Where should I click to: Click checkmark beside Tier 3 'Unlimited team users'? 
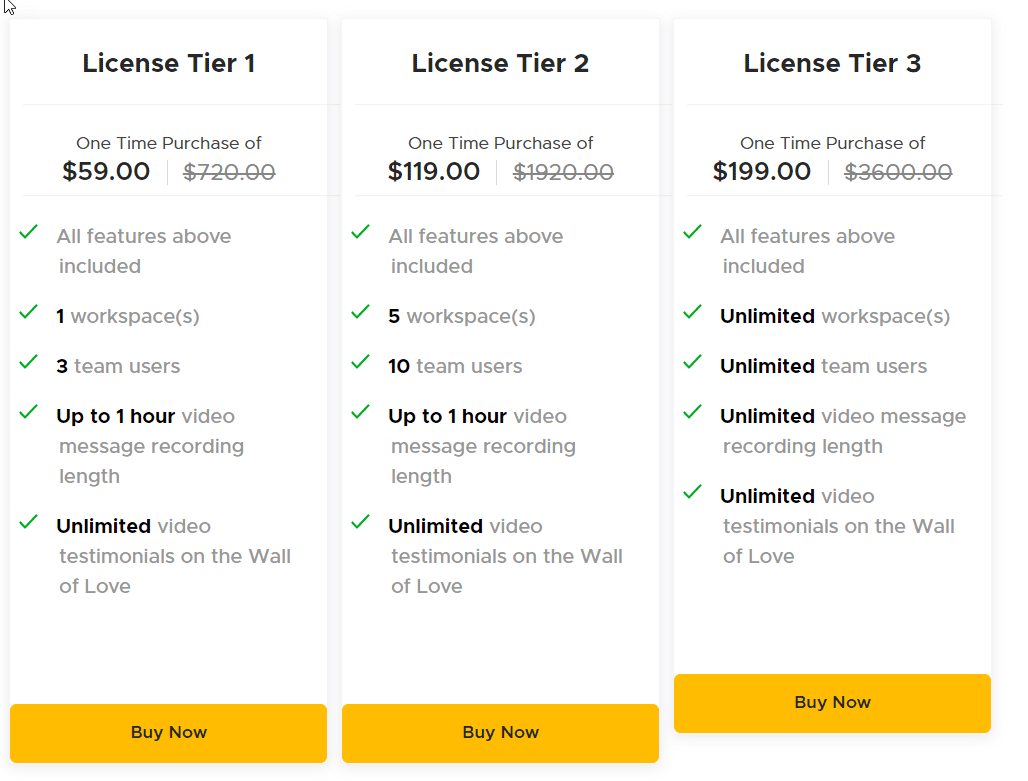[x=693, y=362]
